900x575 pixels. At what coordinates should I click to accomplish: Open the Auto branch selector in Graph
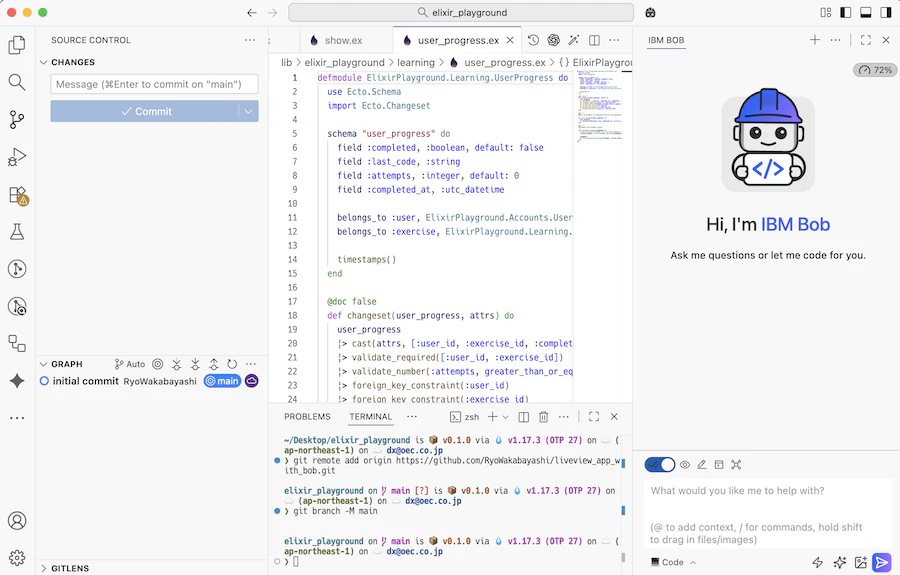pyautogui.click(x=130, y=364)
